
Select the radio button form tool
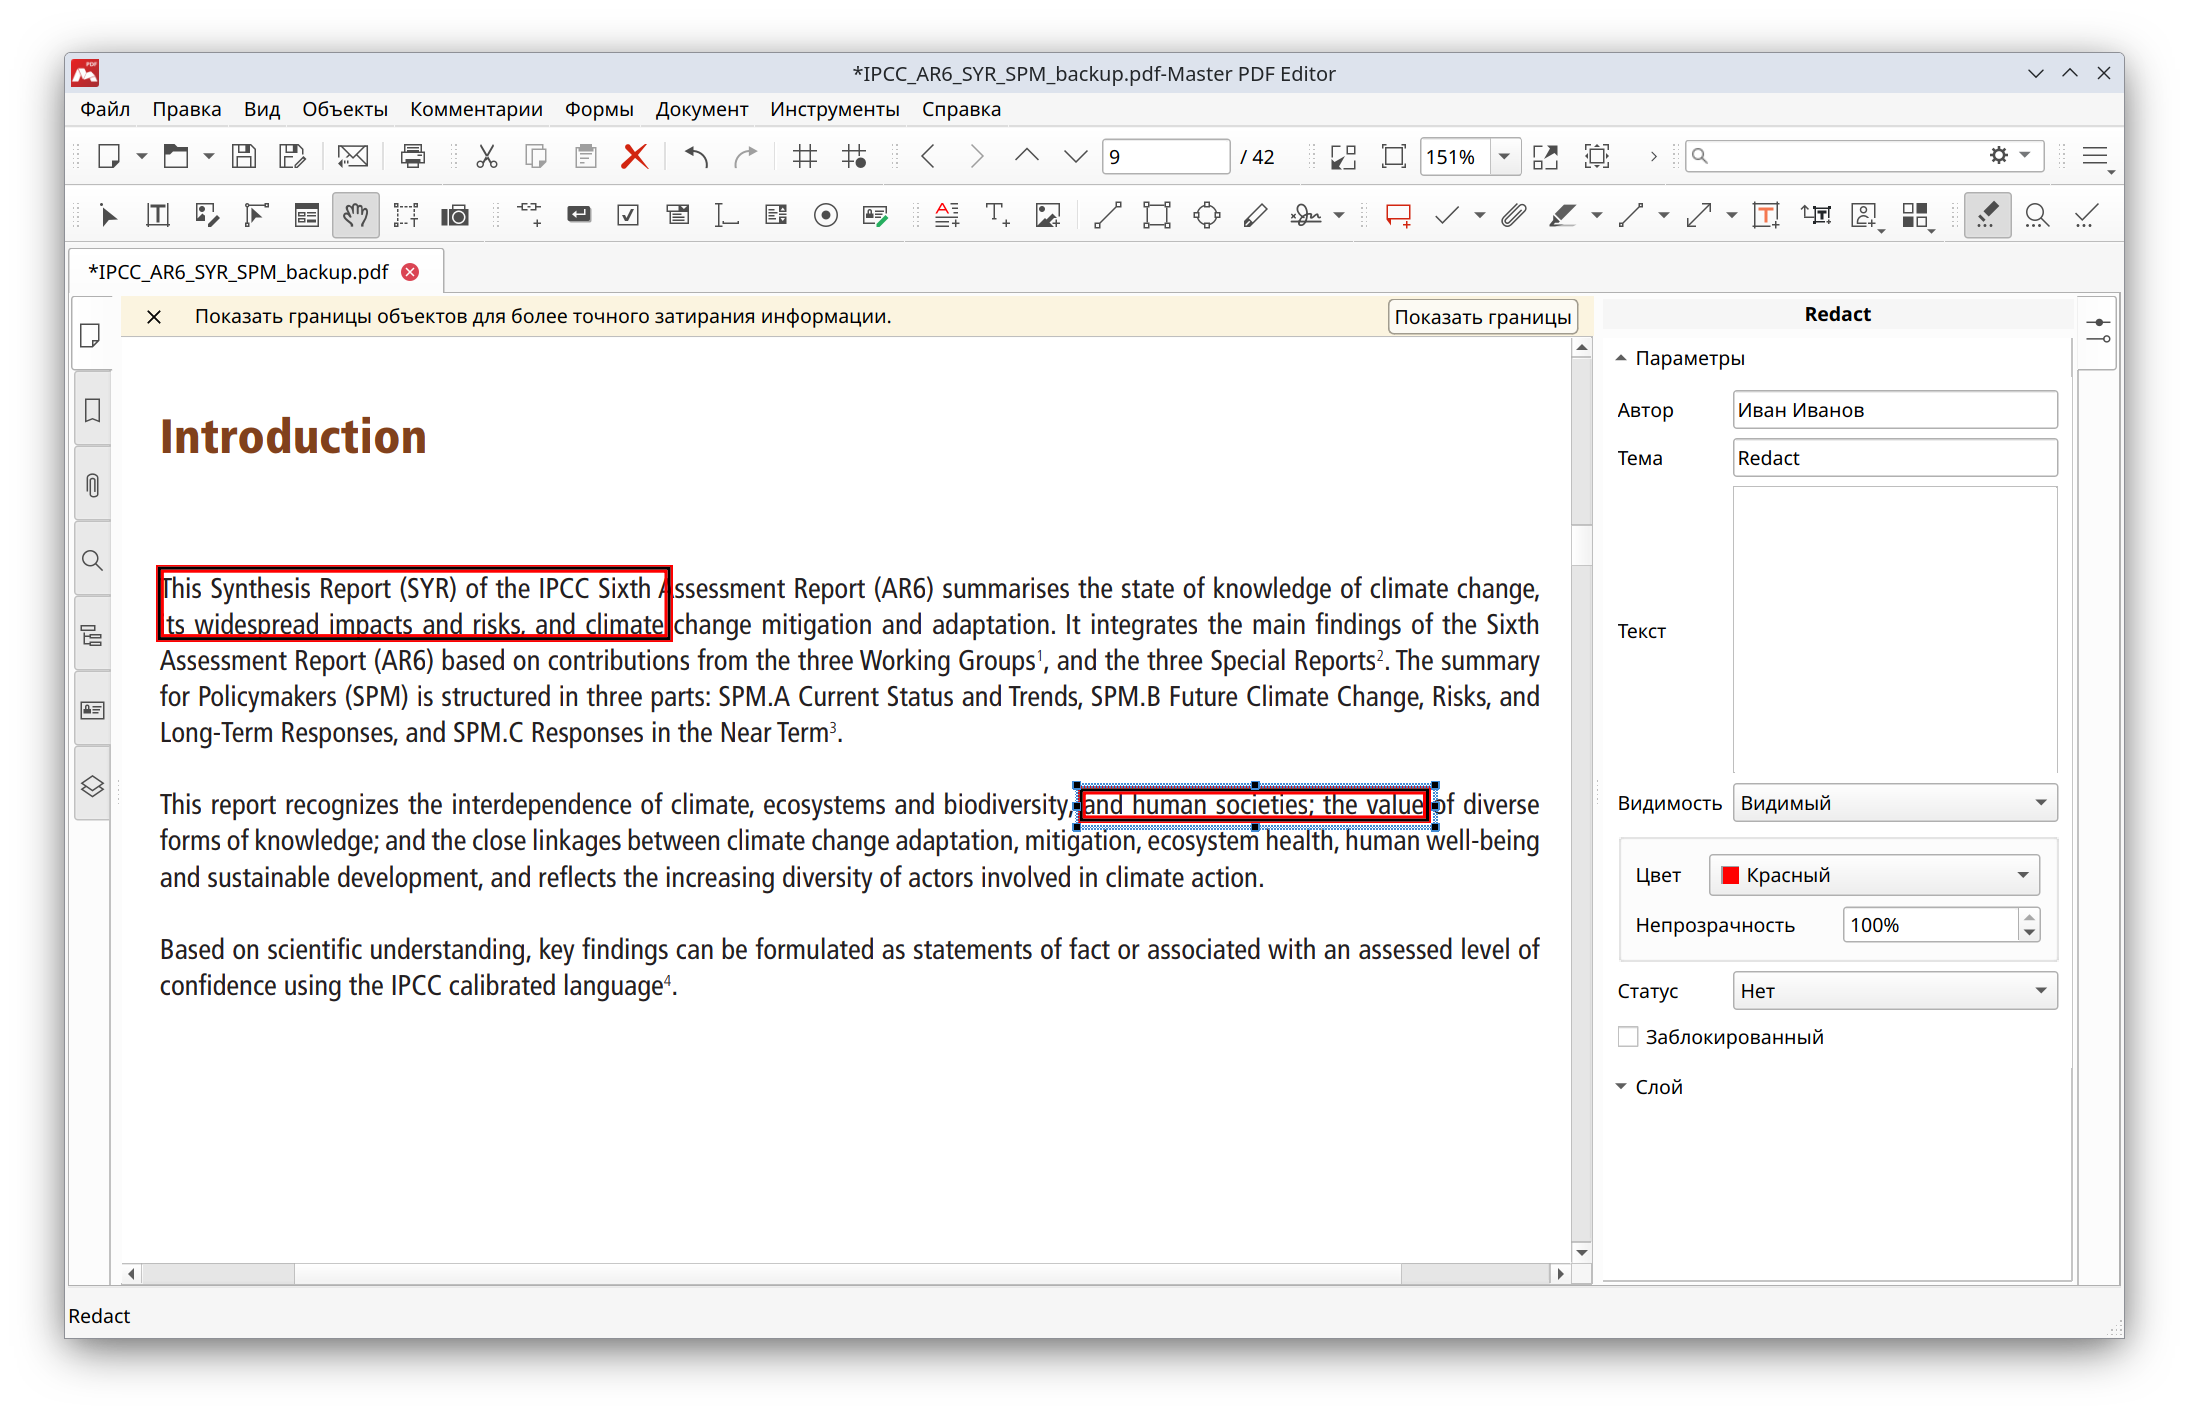pos(826,215)
